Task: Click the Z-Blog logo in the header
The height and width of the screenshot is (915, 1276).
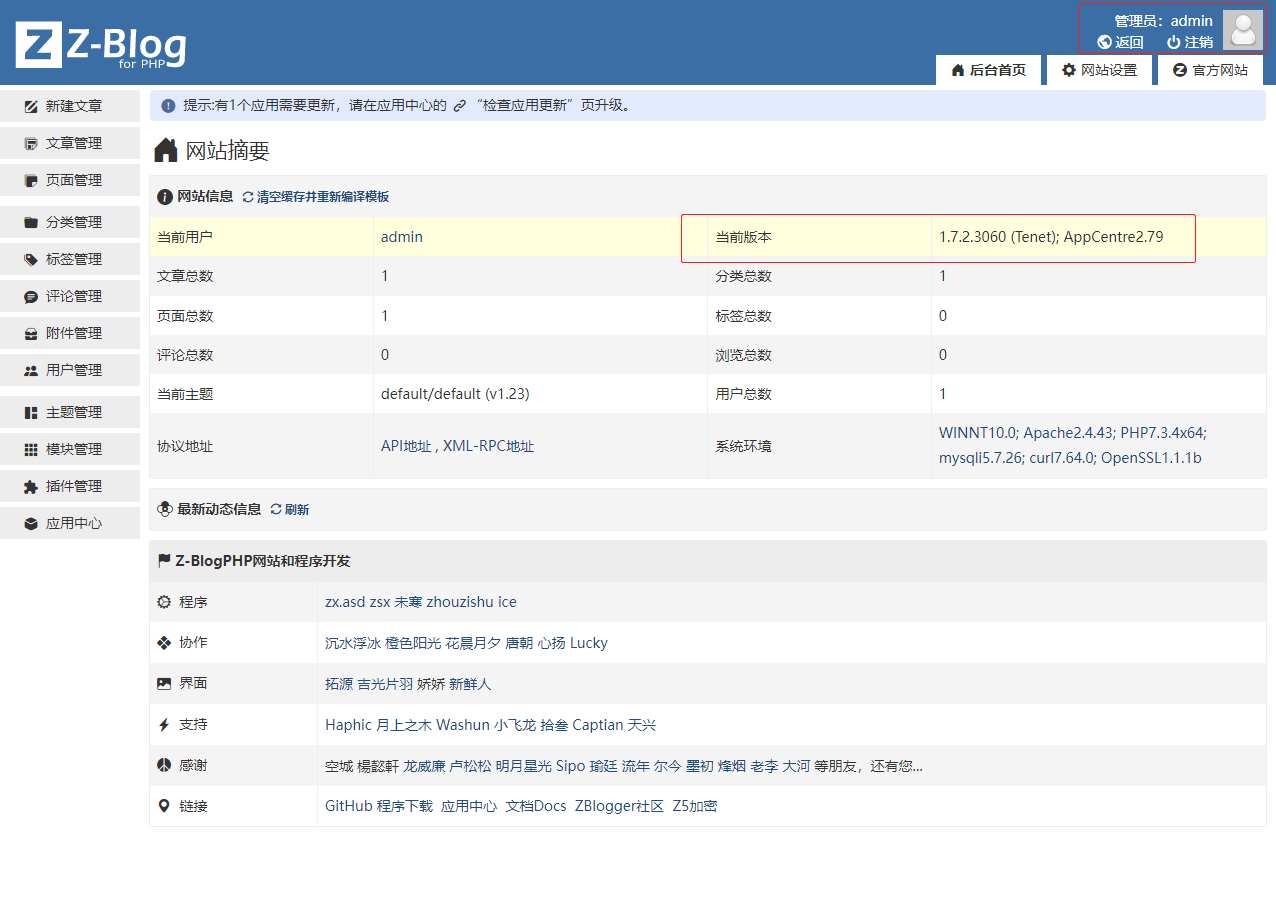Action: click(101, 47)
